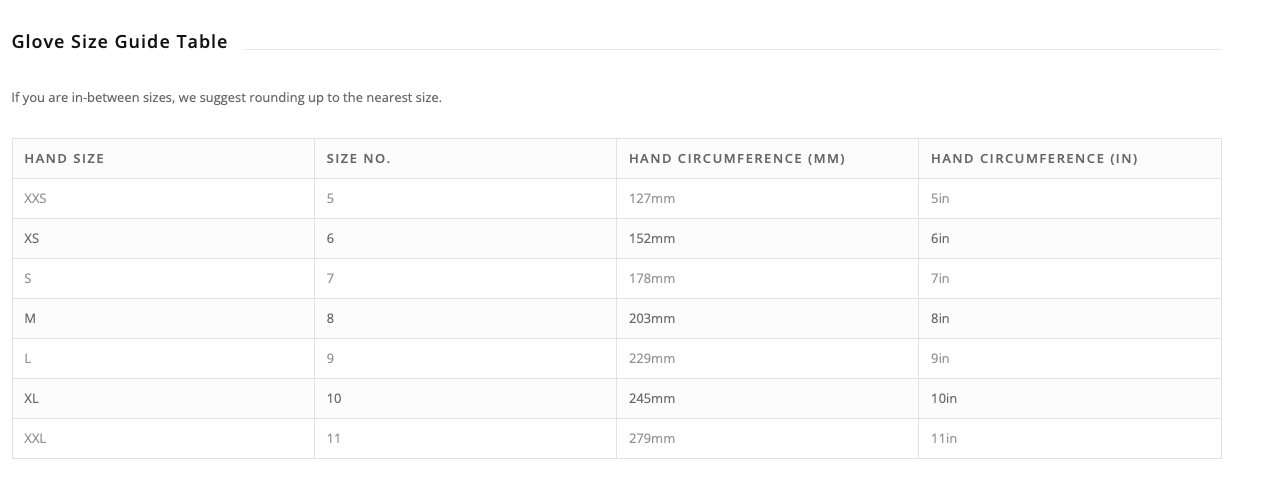This screenshot has height=493, width=1275.
Task: Click size number 7 cell
Action: click(x=331, y=279)
